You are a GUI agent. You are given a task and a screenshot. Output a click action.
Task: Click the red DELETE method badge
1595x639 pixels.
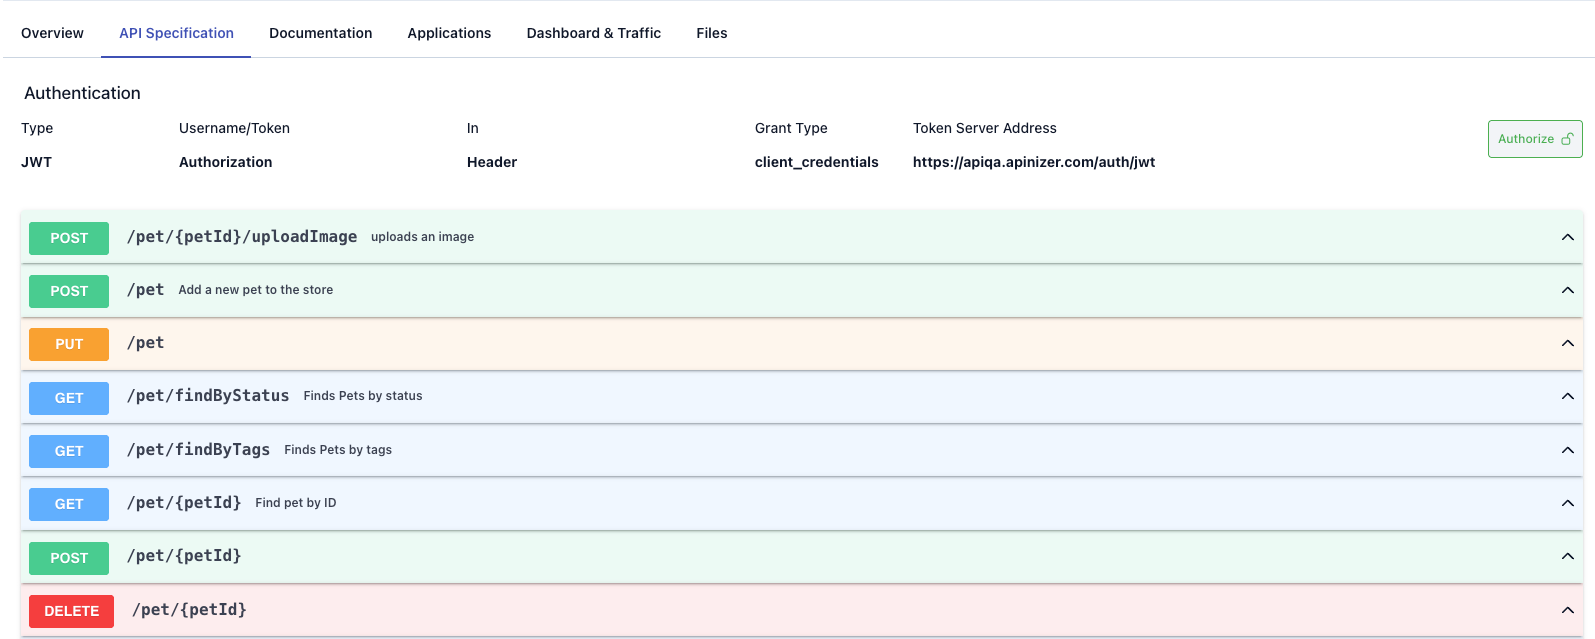coord(72,611)
